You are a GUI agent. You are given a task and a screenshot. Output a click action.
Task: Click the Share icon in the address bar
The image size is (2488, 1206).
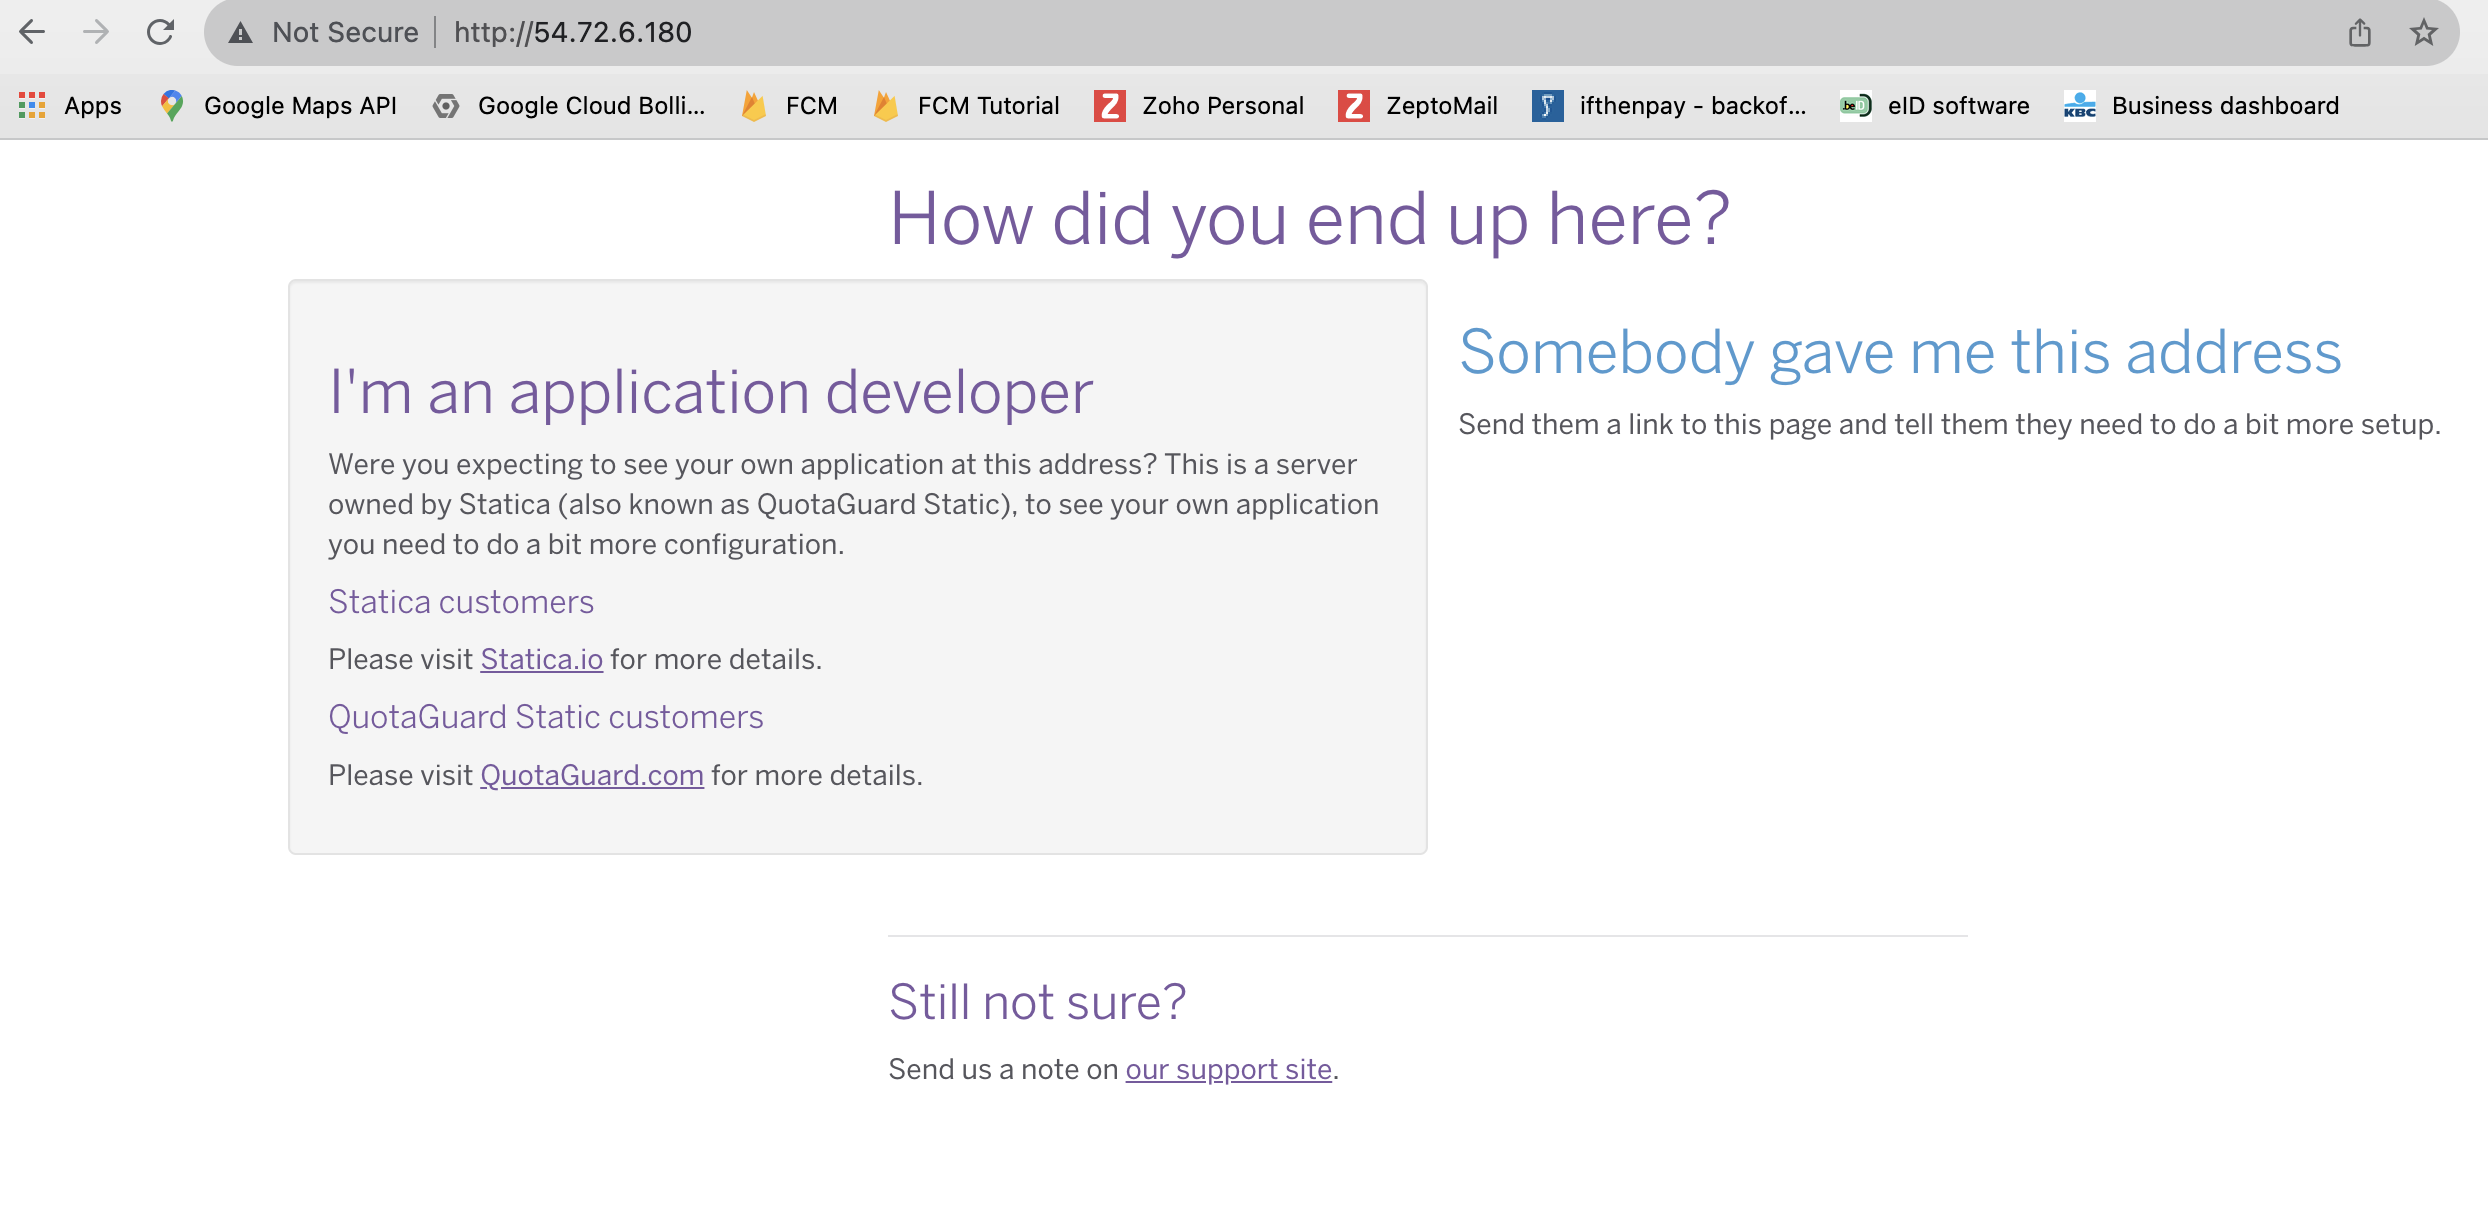(x=2360, y=33)
